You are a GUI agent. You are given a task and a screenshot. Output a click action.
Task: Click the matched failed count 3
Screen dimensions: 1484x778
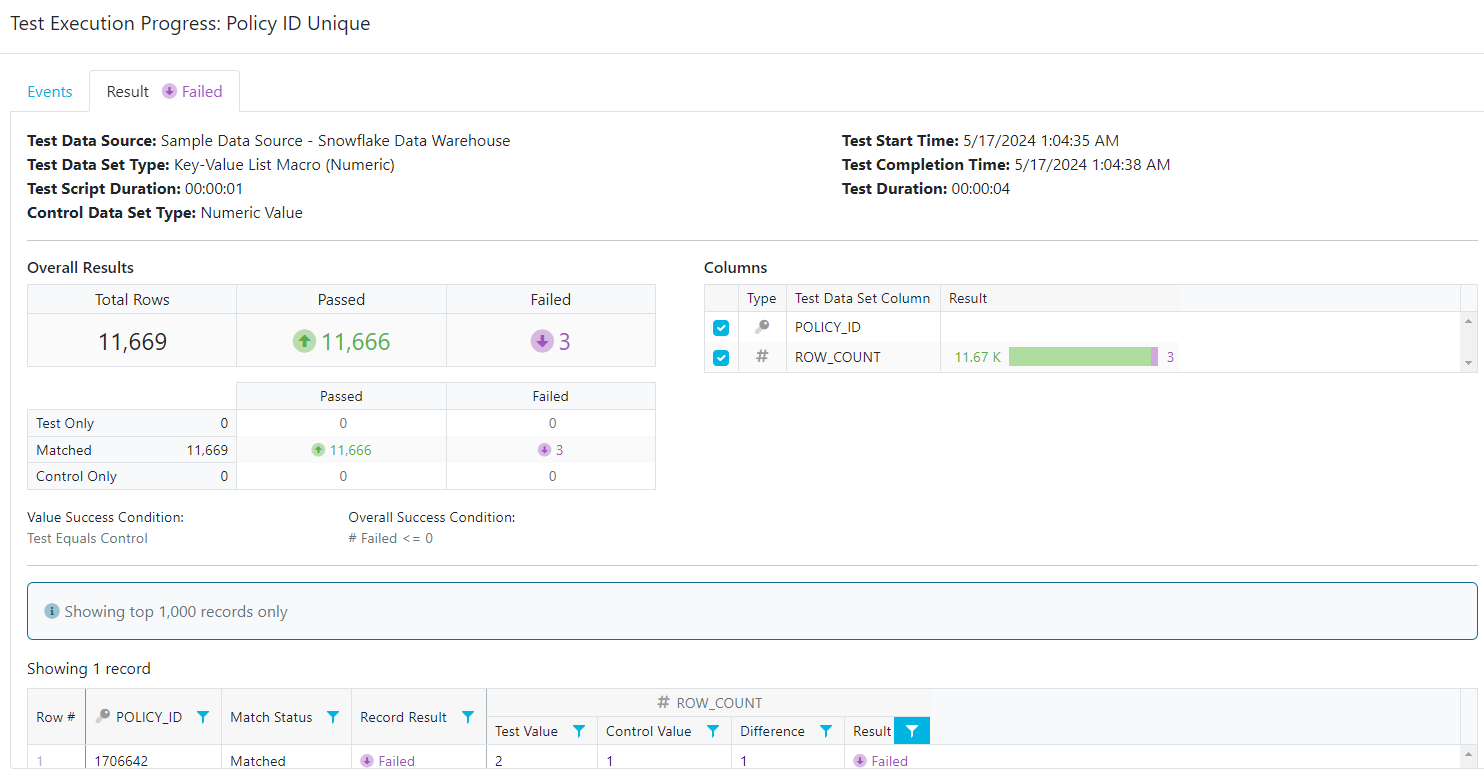(x=559, y=450)
